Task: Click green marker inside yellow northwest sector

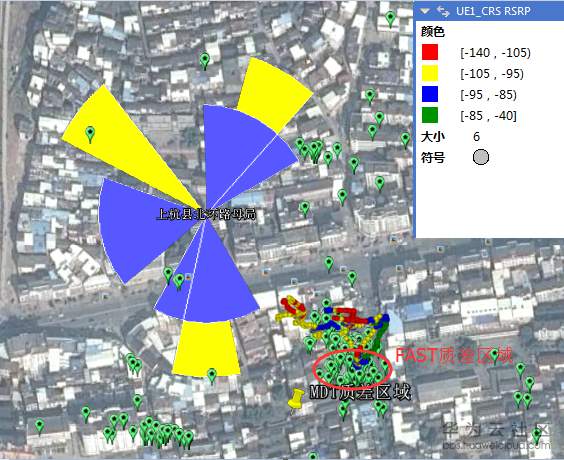Action: [90, 135]
